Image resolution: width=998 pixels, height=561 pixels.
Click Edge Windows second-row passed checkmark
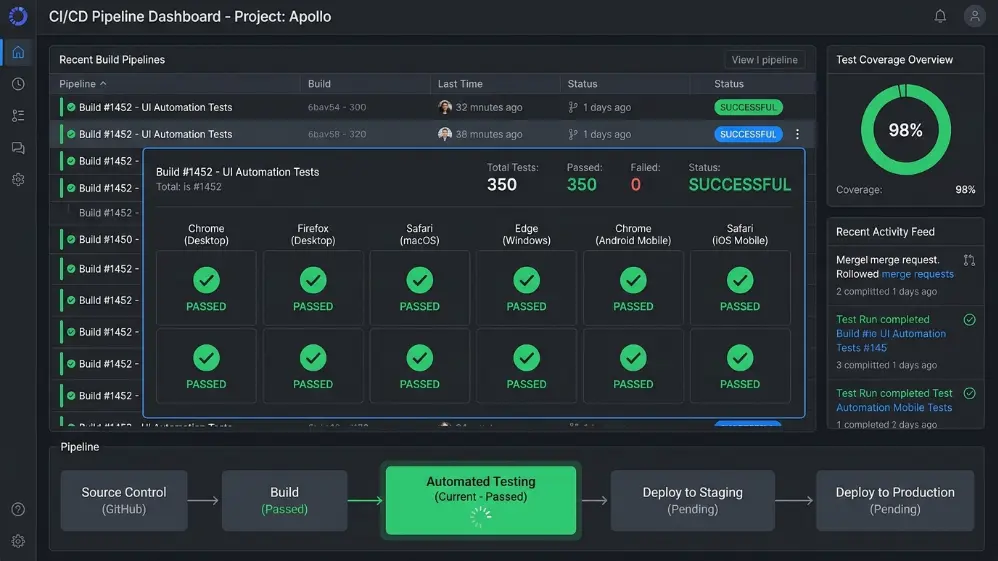pos(526,358)
